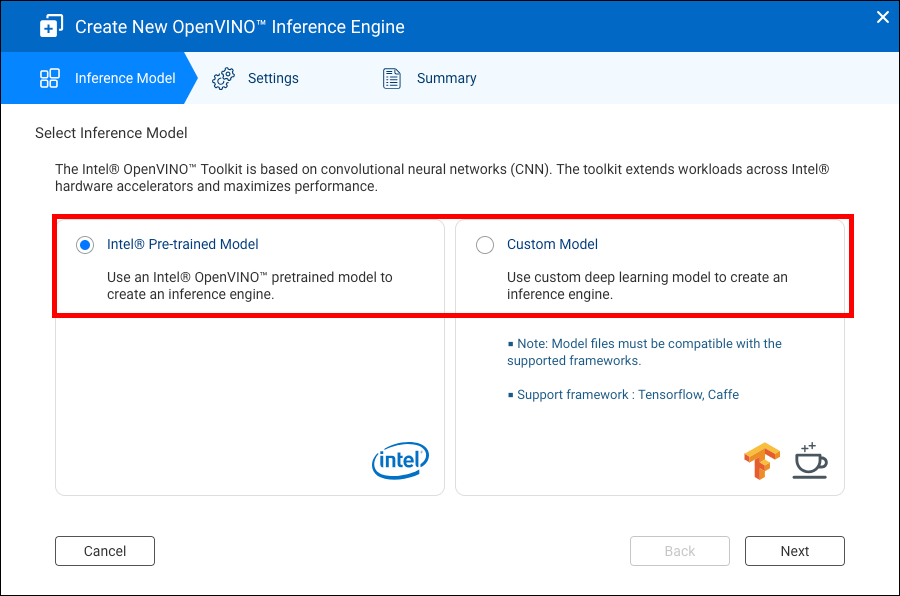The height and width of the screenshot is (596, 900).
Task: Click the Caffe coffee cup icon
Action: [810, 459]
